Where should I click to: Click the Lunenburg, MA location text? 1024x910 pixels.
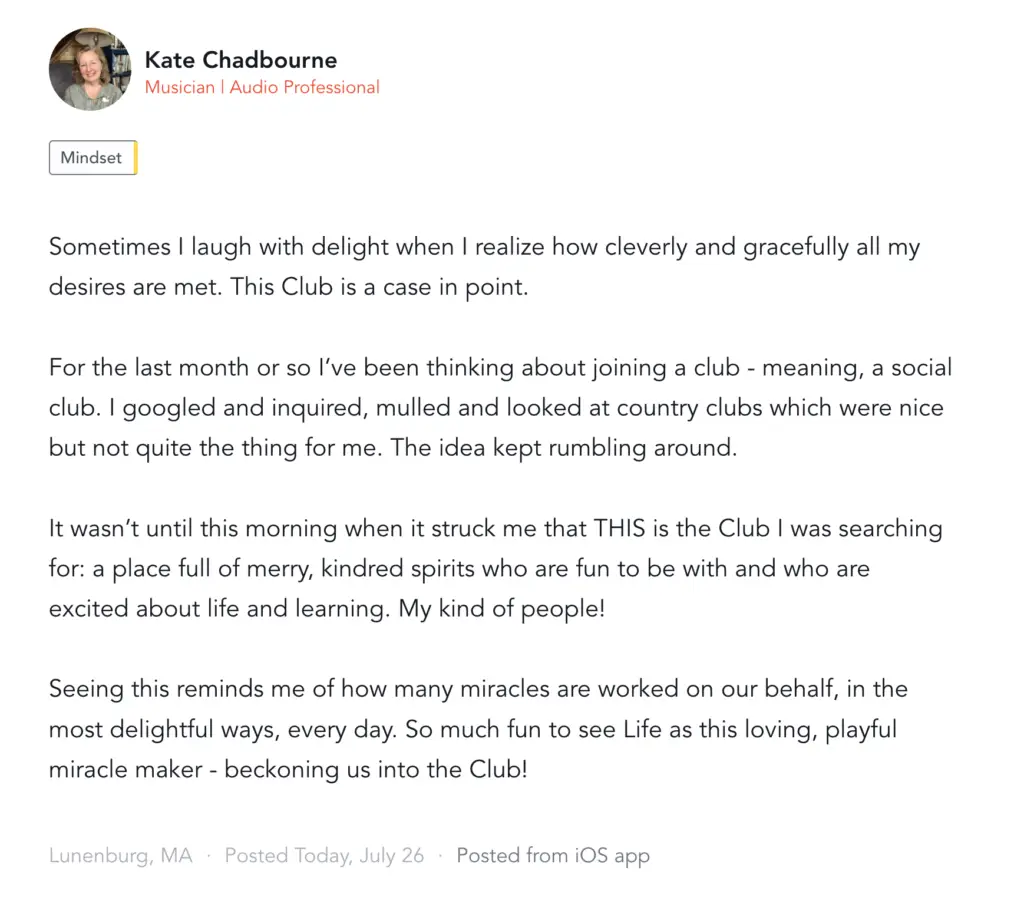click(121, 855)
